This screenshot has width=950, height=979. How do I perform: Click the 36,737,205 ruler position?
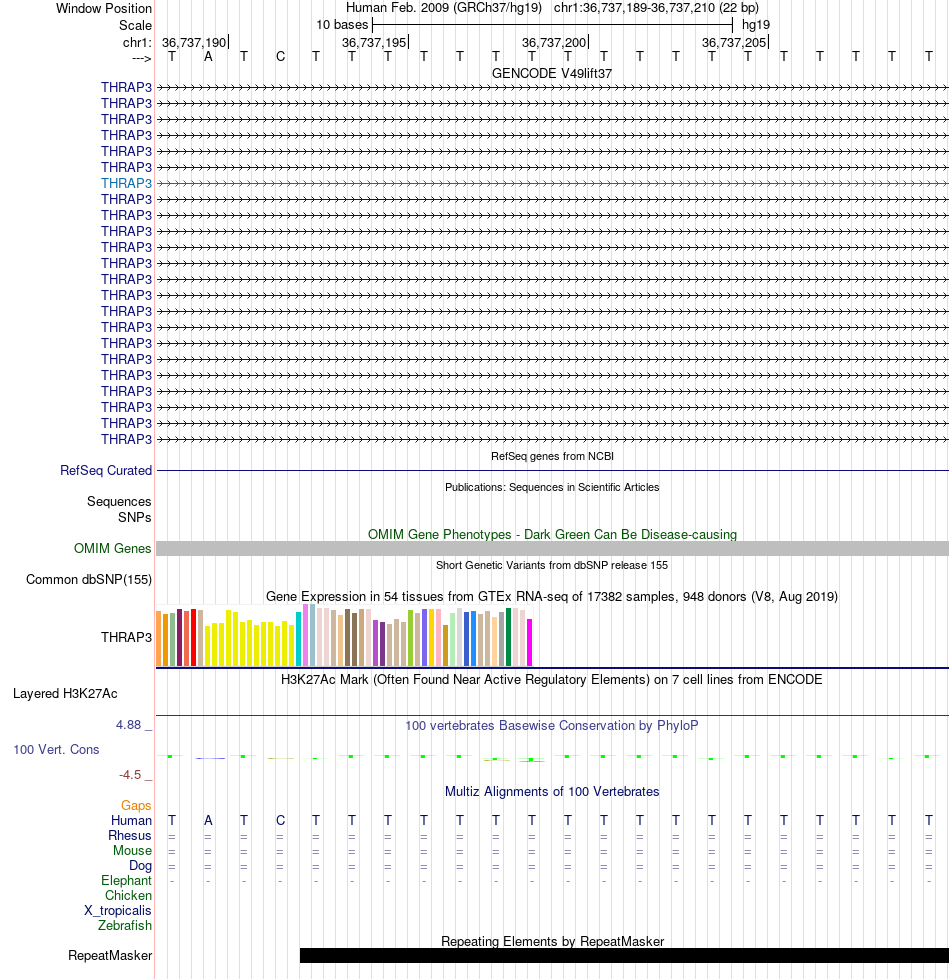pos(734,42)
